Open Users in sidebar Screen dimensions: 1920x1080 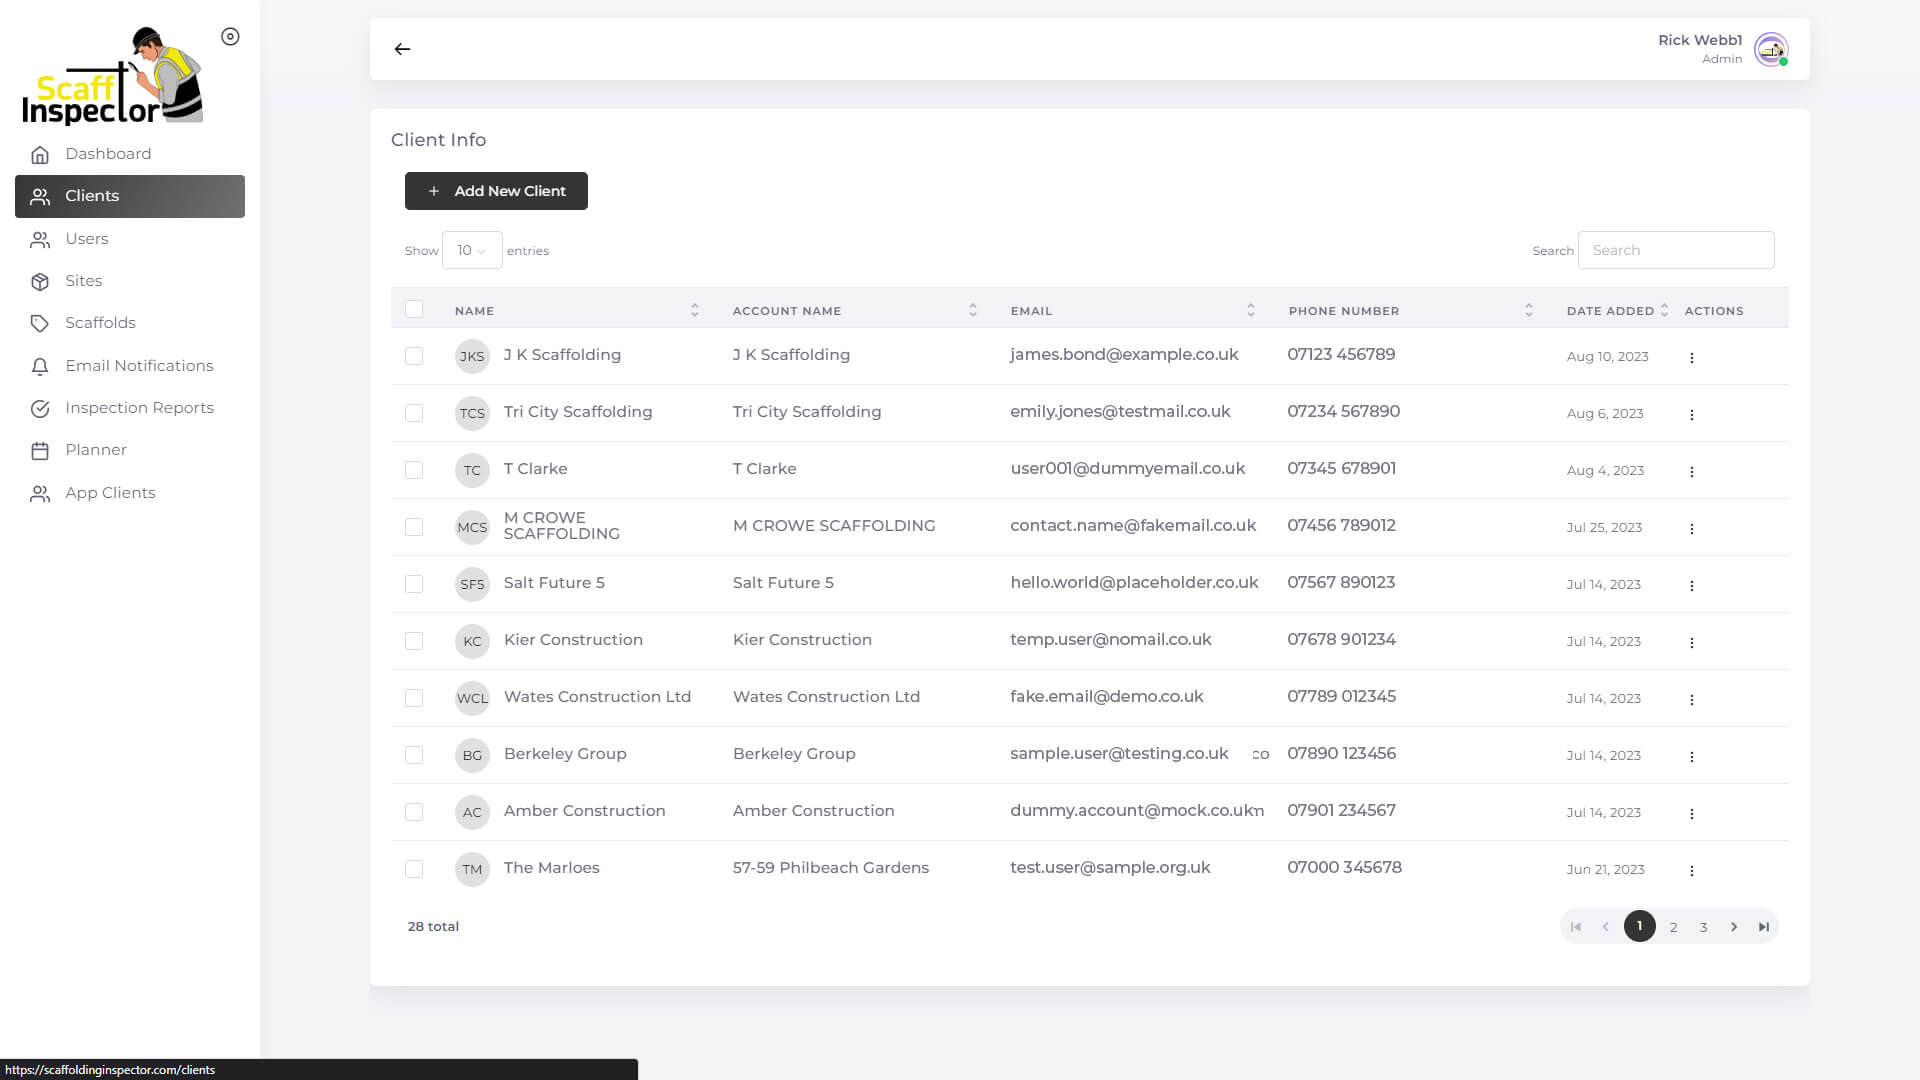pyautogui.click(x=130, y=239)
